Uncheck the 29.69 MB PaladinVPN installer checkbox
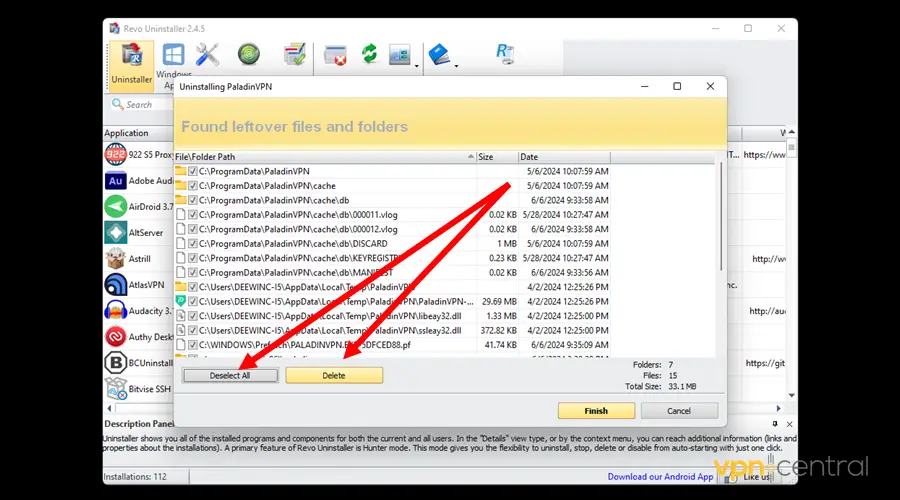 pos(193,301)
